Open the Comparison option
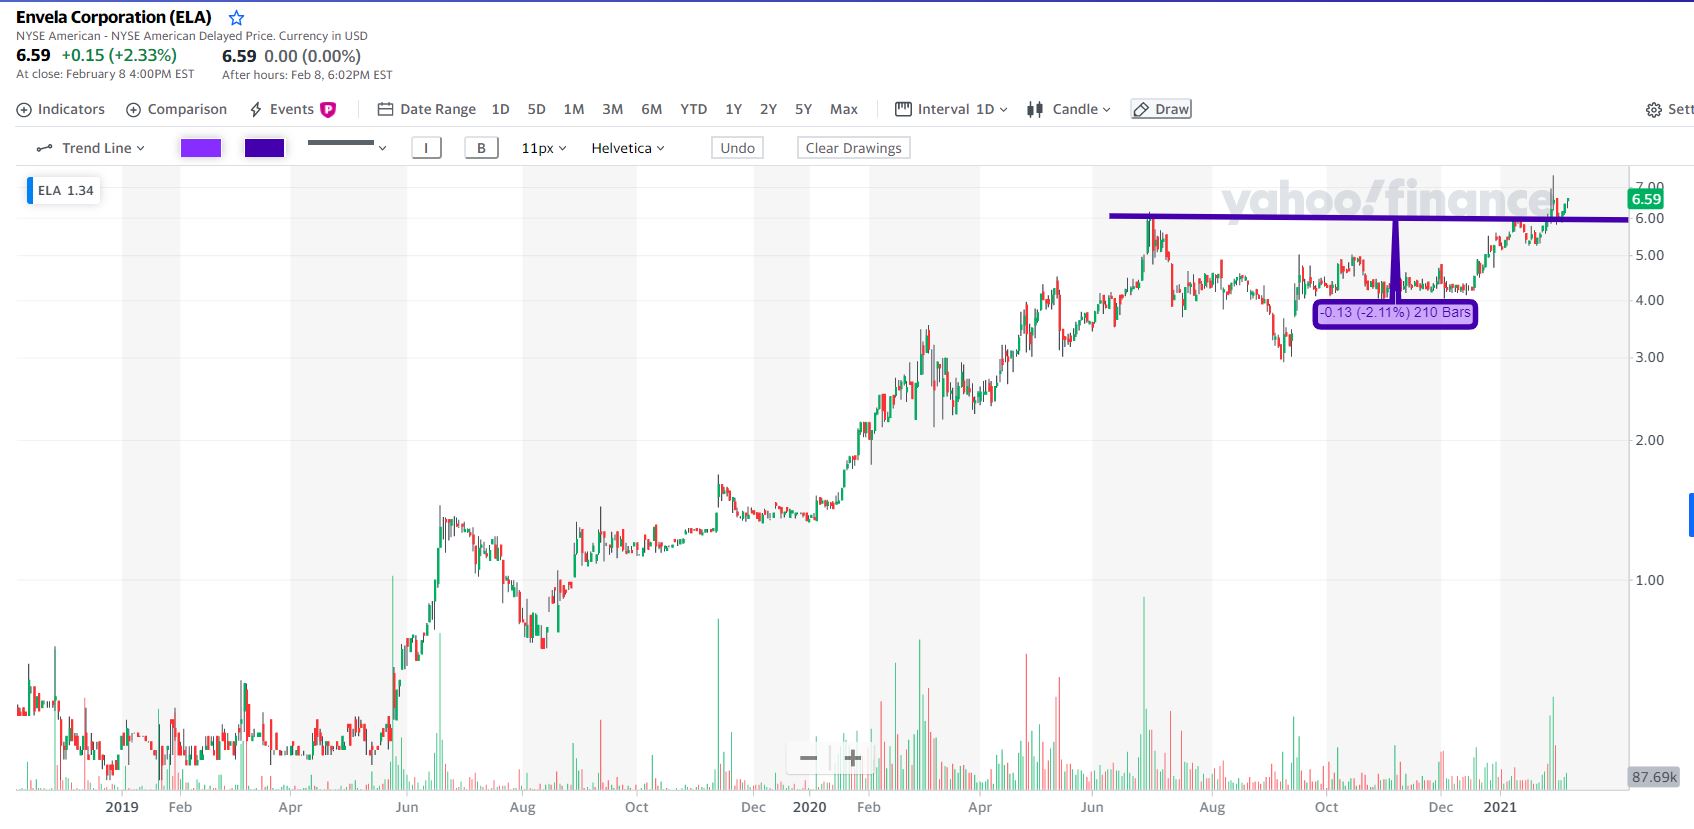The height and width of the screenshot is (829, 1694). (x=177, y=109)
